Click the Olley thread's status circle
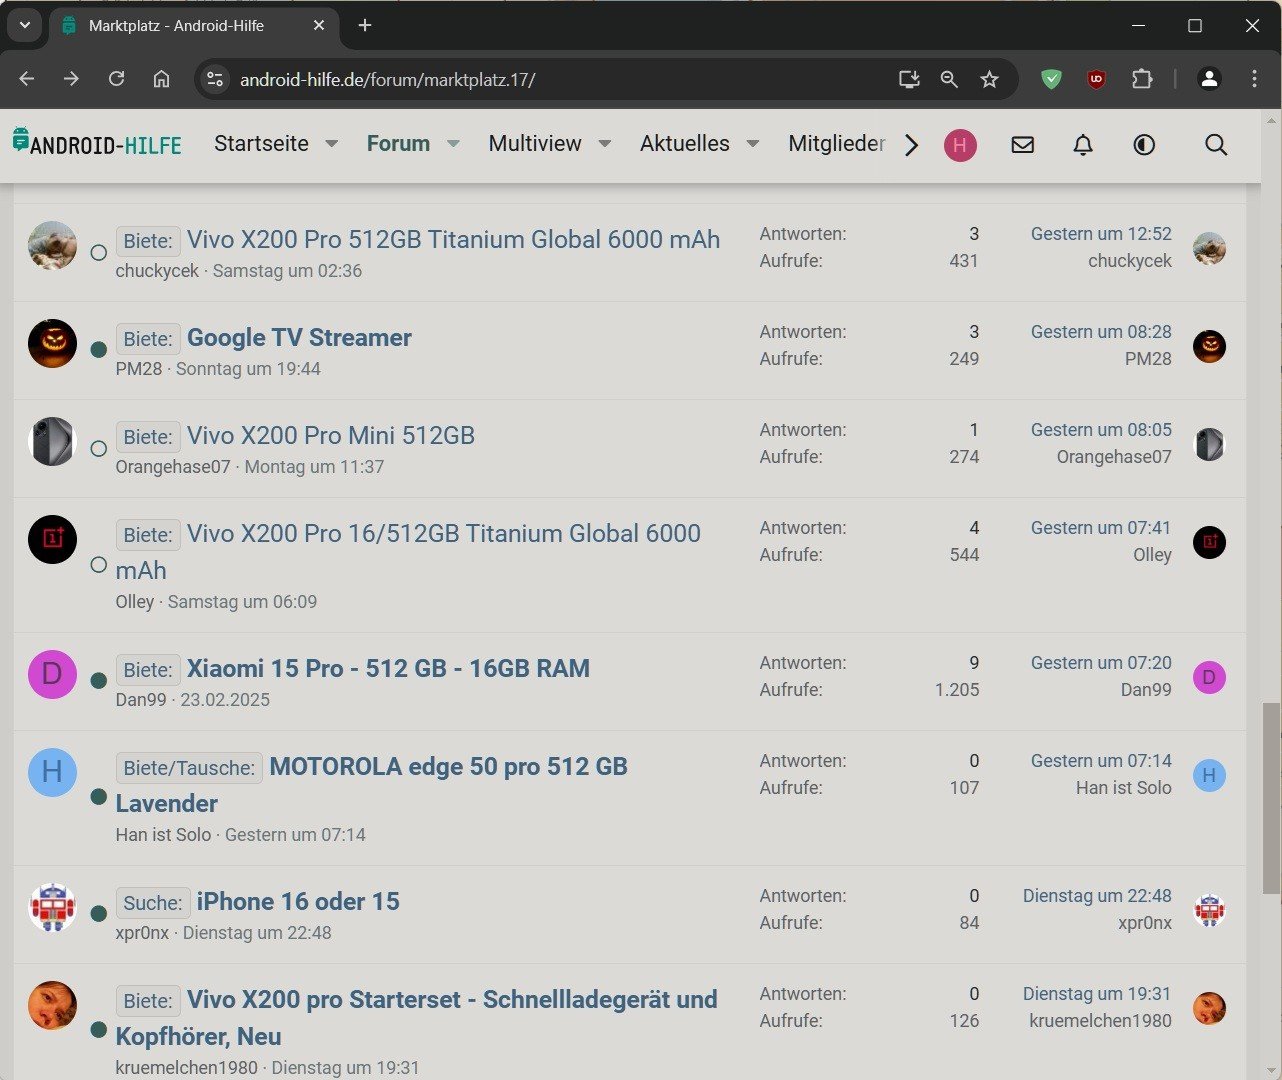The height and width of the screenshot is (1080, 1282). tap(98, 565)
